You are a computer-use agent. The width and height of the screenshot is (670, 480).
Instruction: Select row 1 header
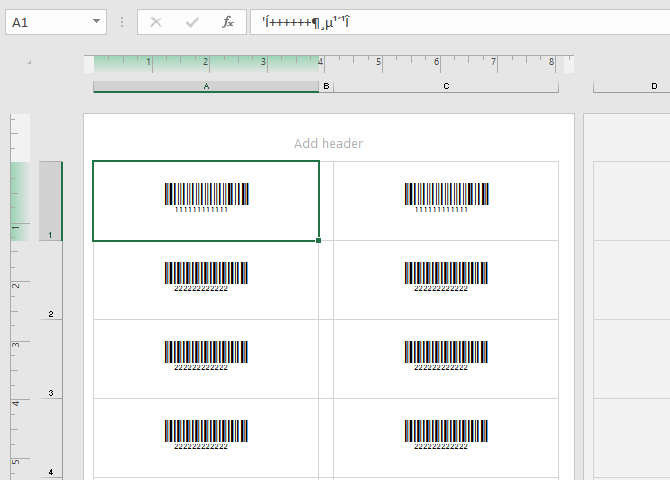50,201
